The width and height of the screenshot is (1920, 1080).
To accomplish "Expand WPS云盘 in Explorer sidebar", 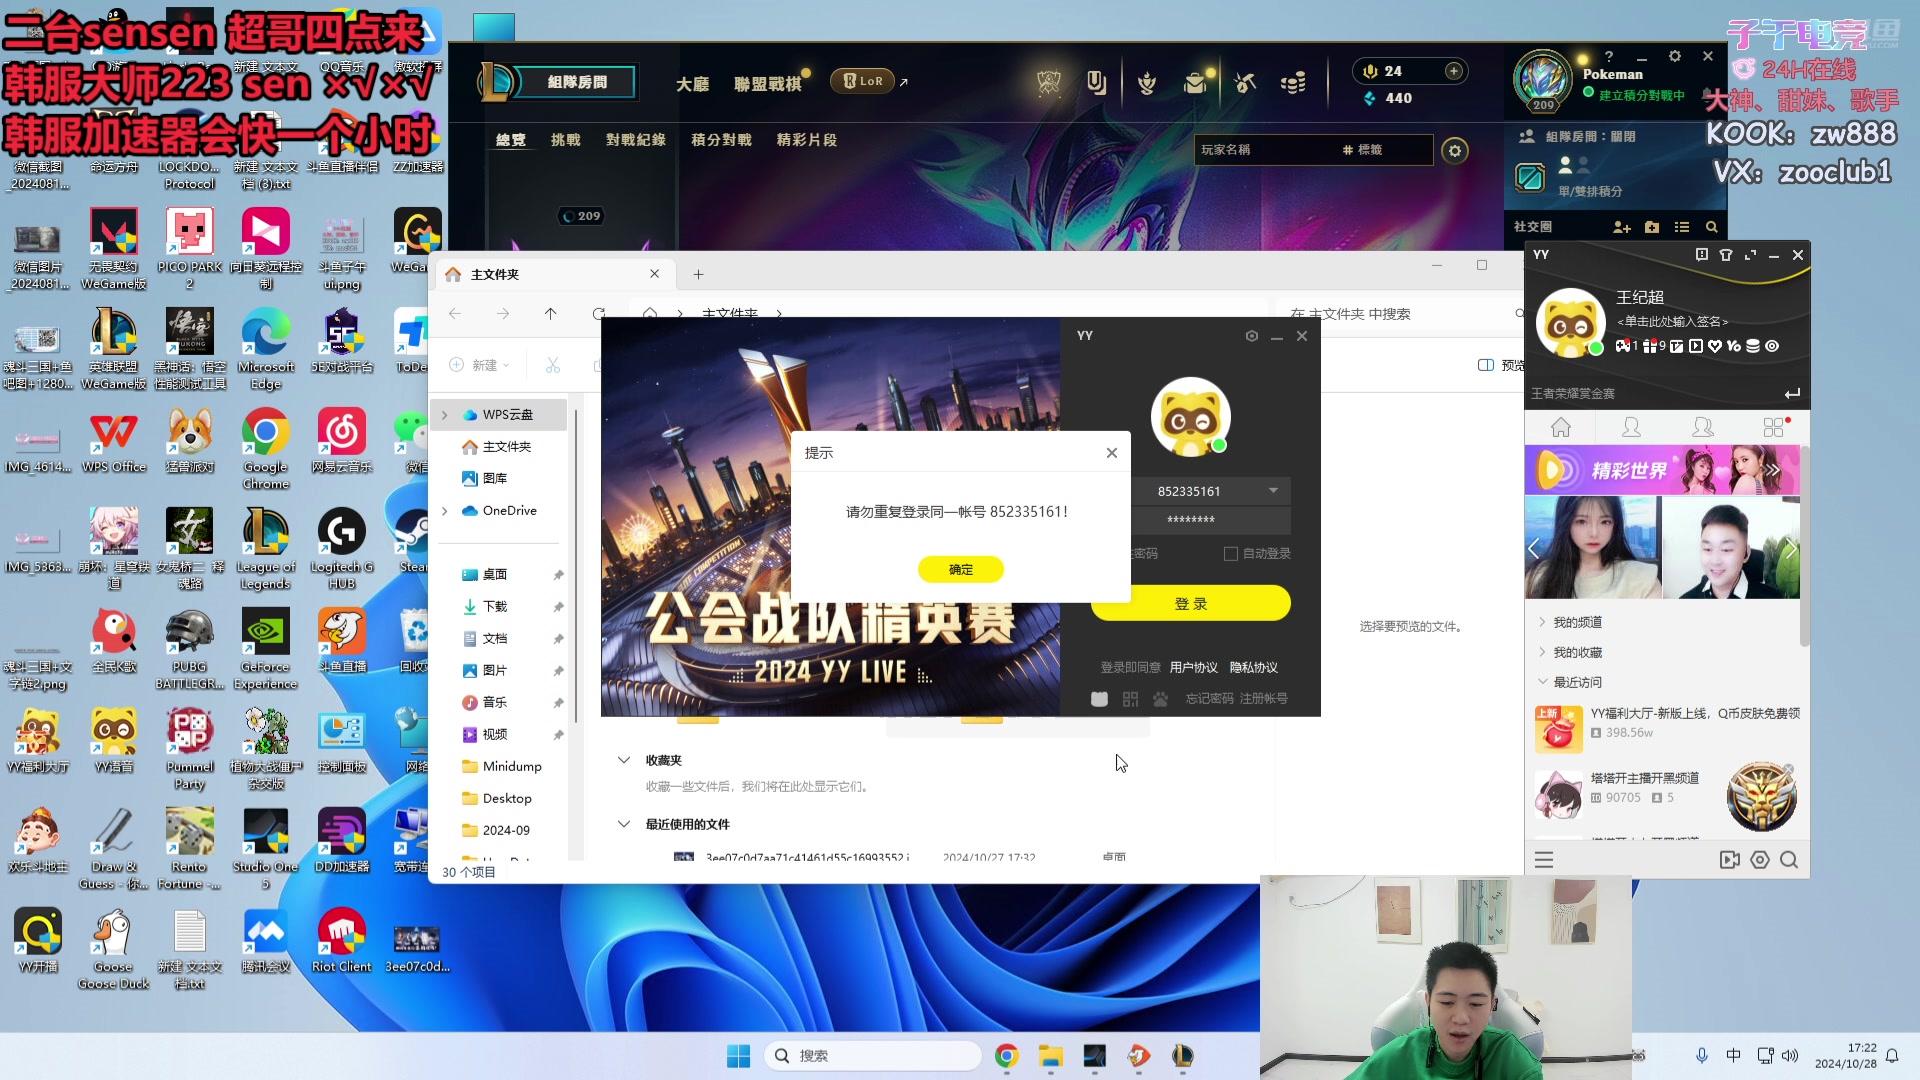I will pos(445,415).
